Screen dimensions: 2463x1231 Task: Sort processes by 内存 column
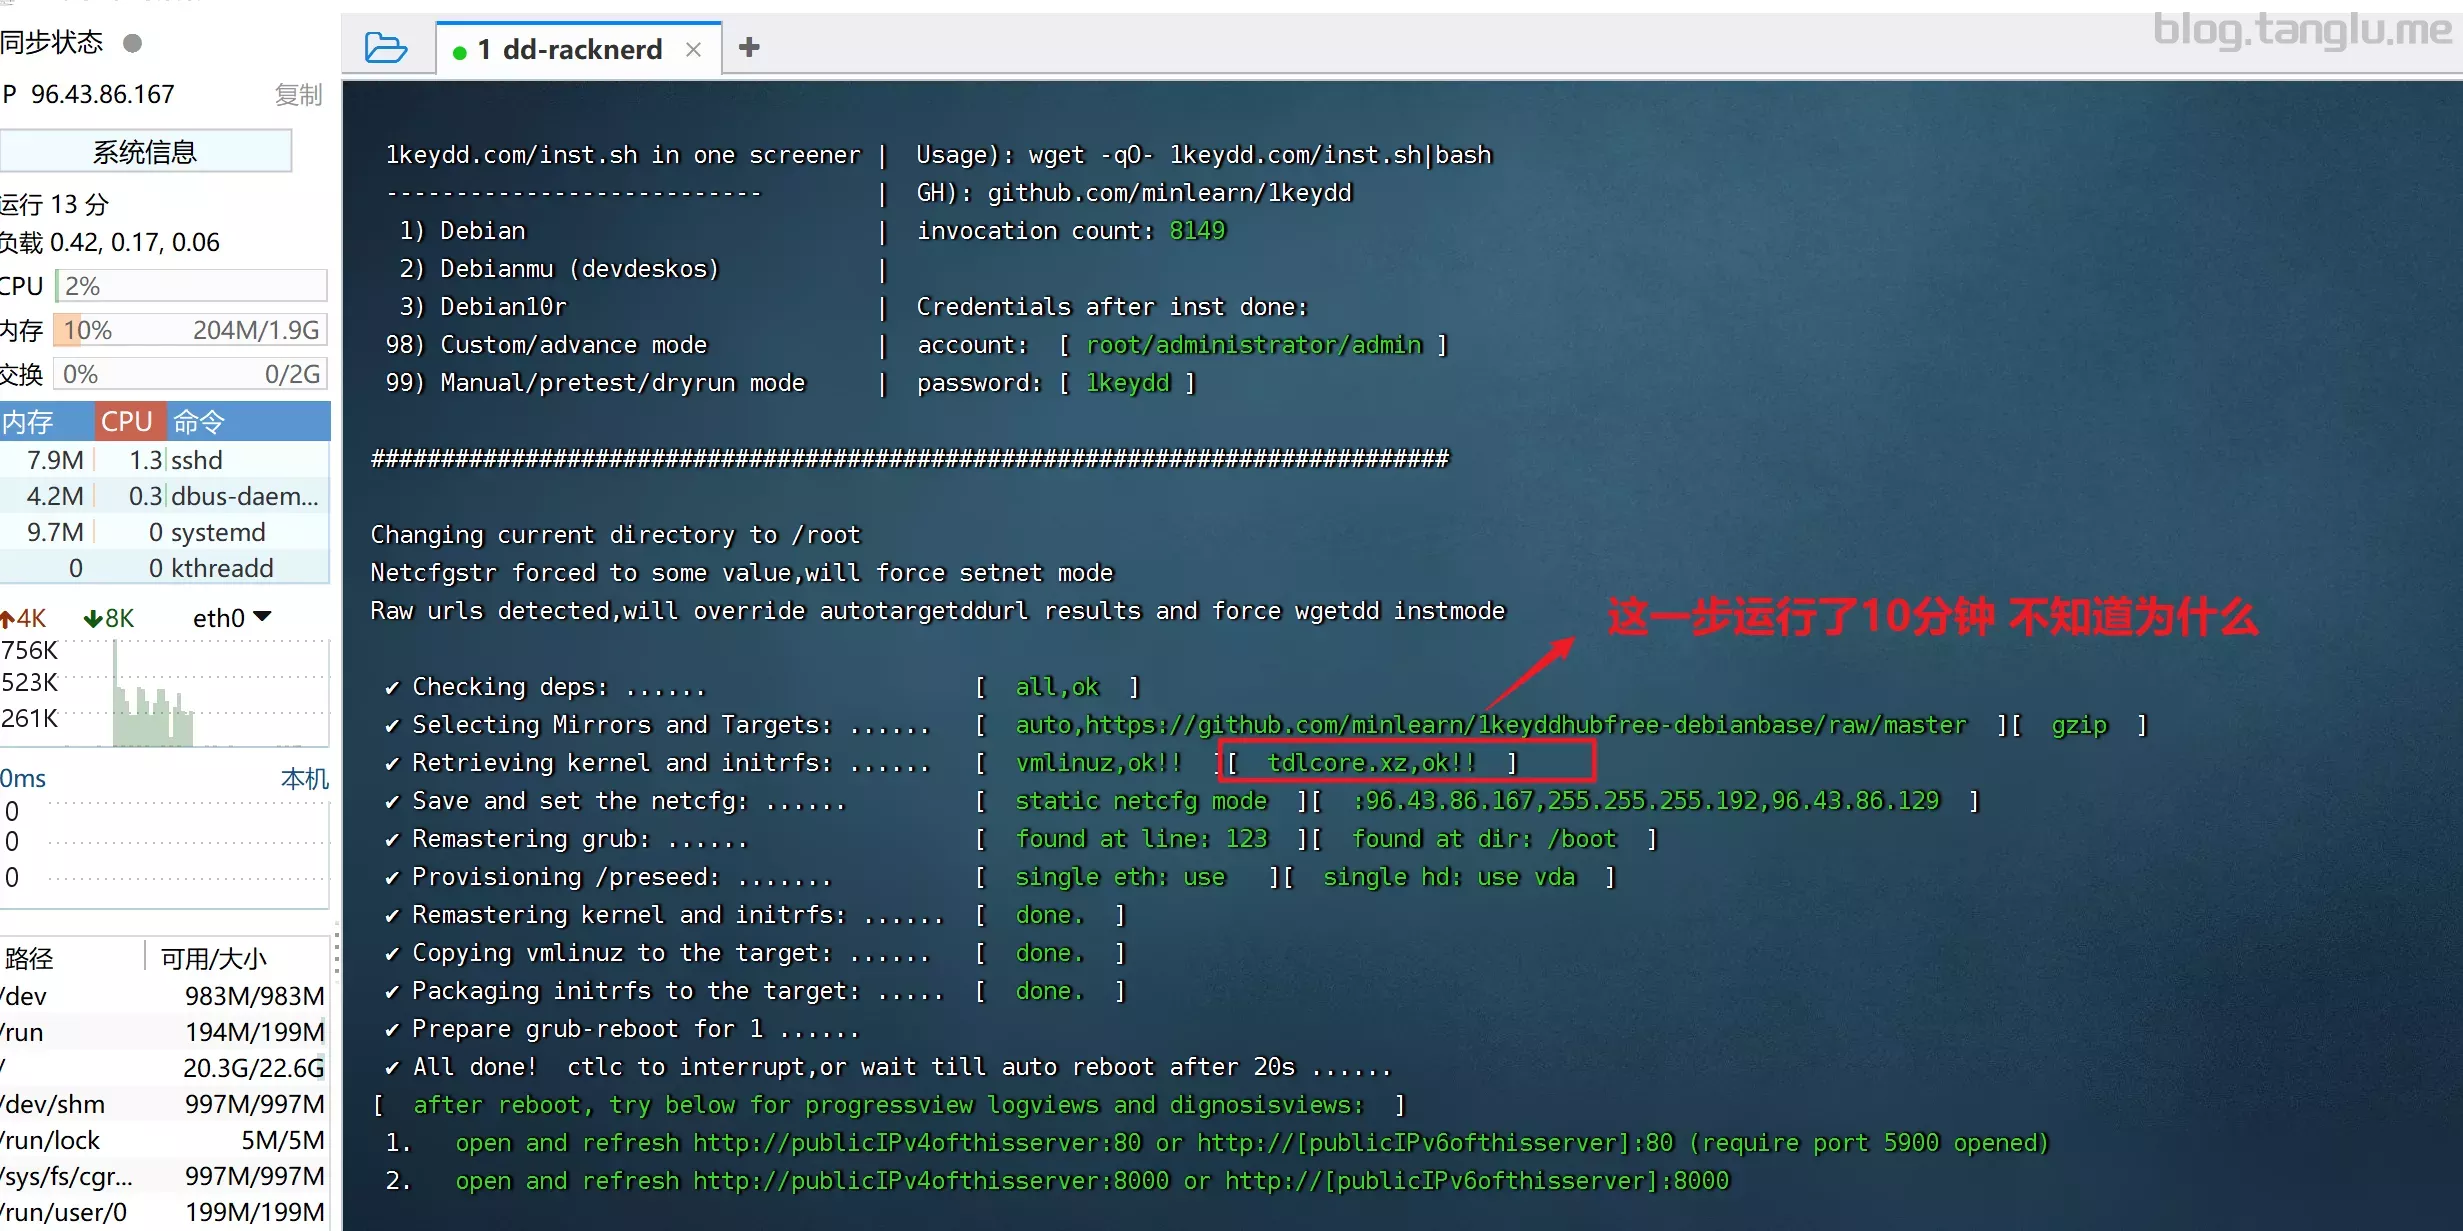coord(30,422)
